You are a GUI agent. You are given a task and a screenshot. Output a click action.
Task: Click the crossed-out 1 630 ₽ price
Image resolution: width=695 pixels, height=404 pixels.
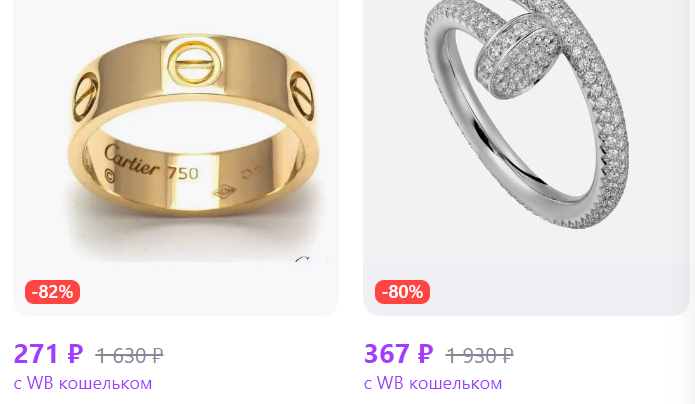(x=129, y=355)
